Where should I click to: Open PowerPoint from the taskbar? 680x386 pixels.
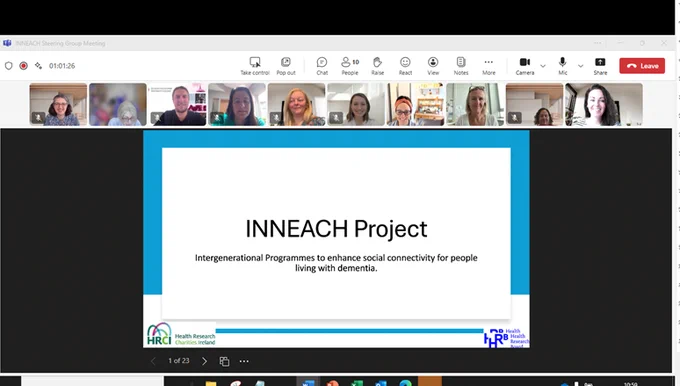point(332,383)
